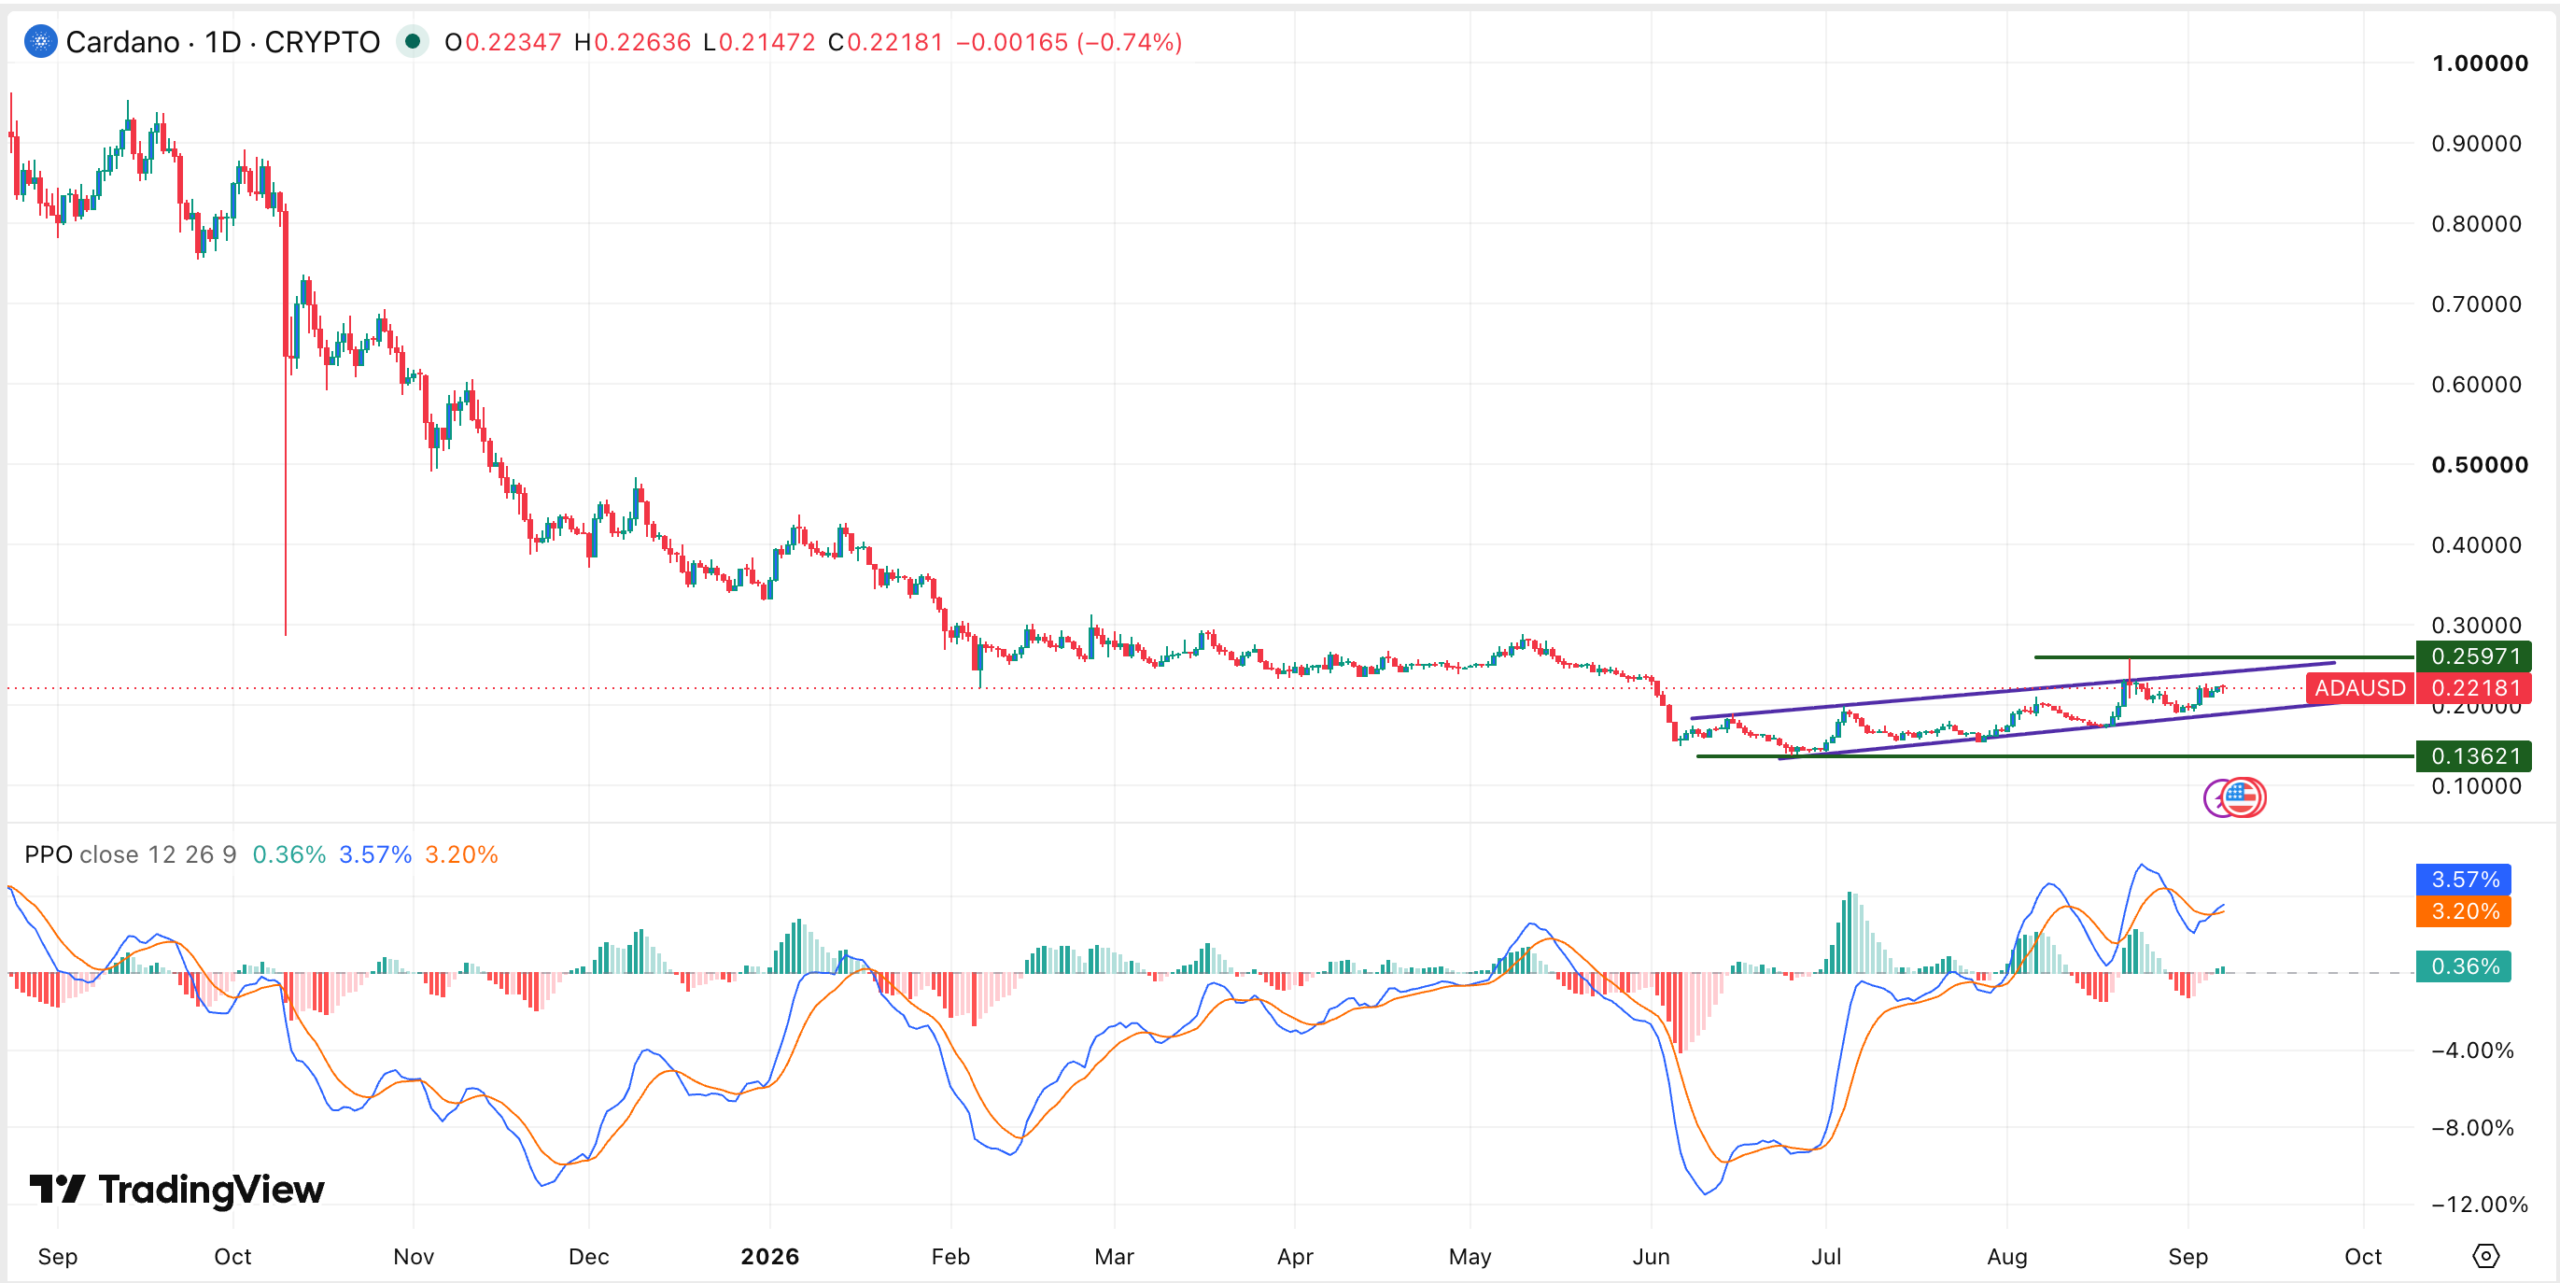This screenshot has height=1283, width=2560.
Task: Click the 0.50000 price axis label
Action: [x=2480, y=464]
